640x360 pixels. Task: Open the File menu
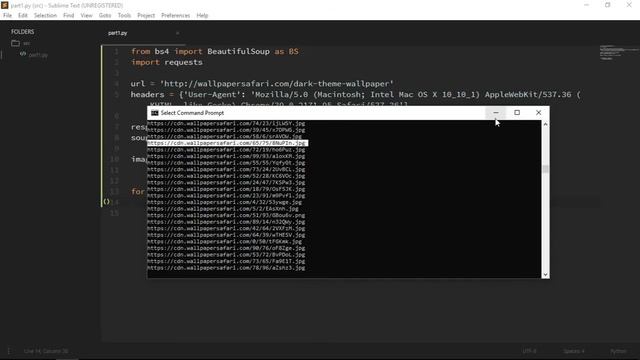click(x=7, y=16)
